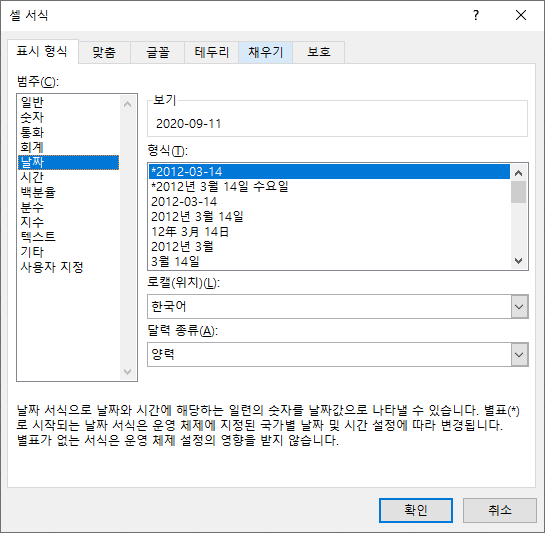Open the 채우기 tab
The height and width of the screenshot is (533, 545).
(265, 53)
